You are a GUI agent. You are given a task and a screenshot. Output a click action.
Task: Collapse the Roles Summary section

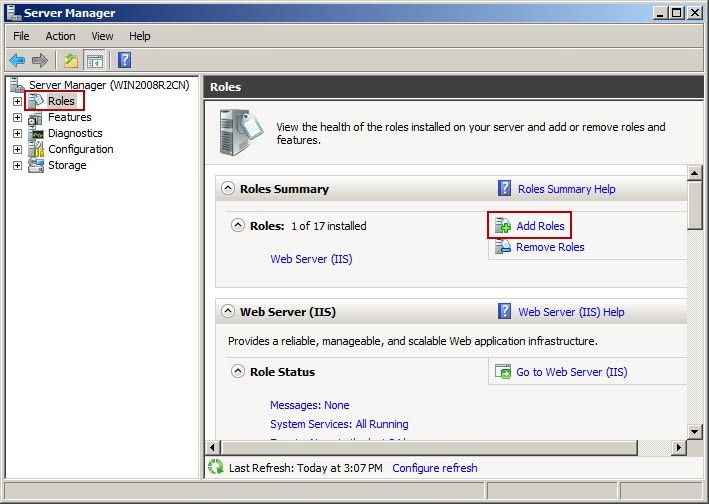tap(228, 188)
